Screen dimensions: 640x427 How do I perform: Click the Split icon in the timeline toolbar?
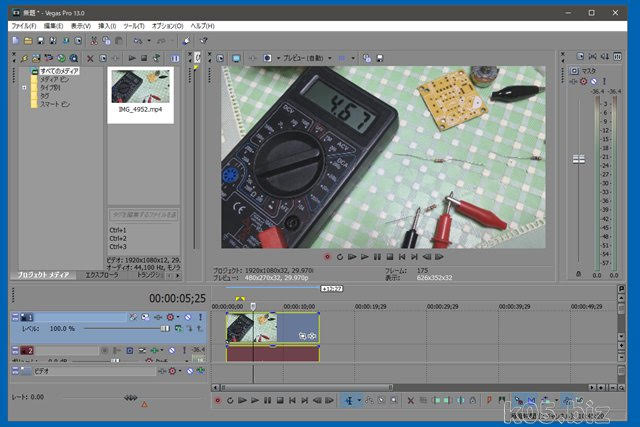tap(460, 400)
